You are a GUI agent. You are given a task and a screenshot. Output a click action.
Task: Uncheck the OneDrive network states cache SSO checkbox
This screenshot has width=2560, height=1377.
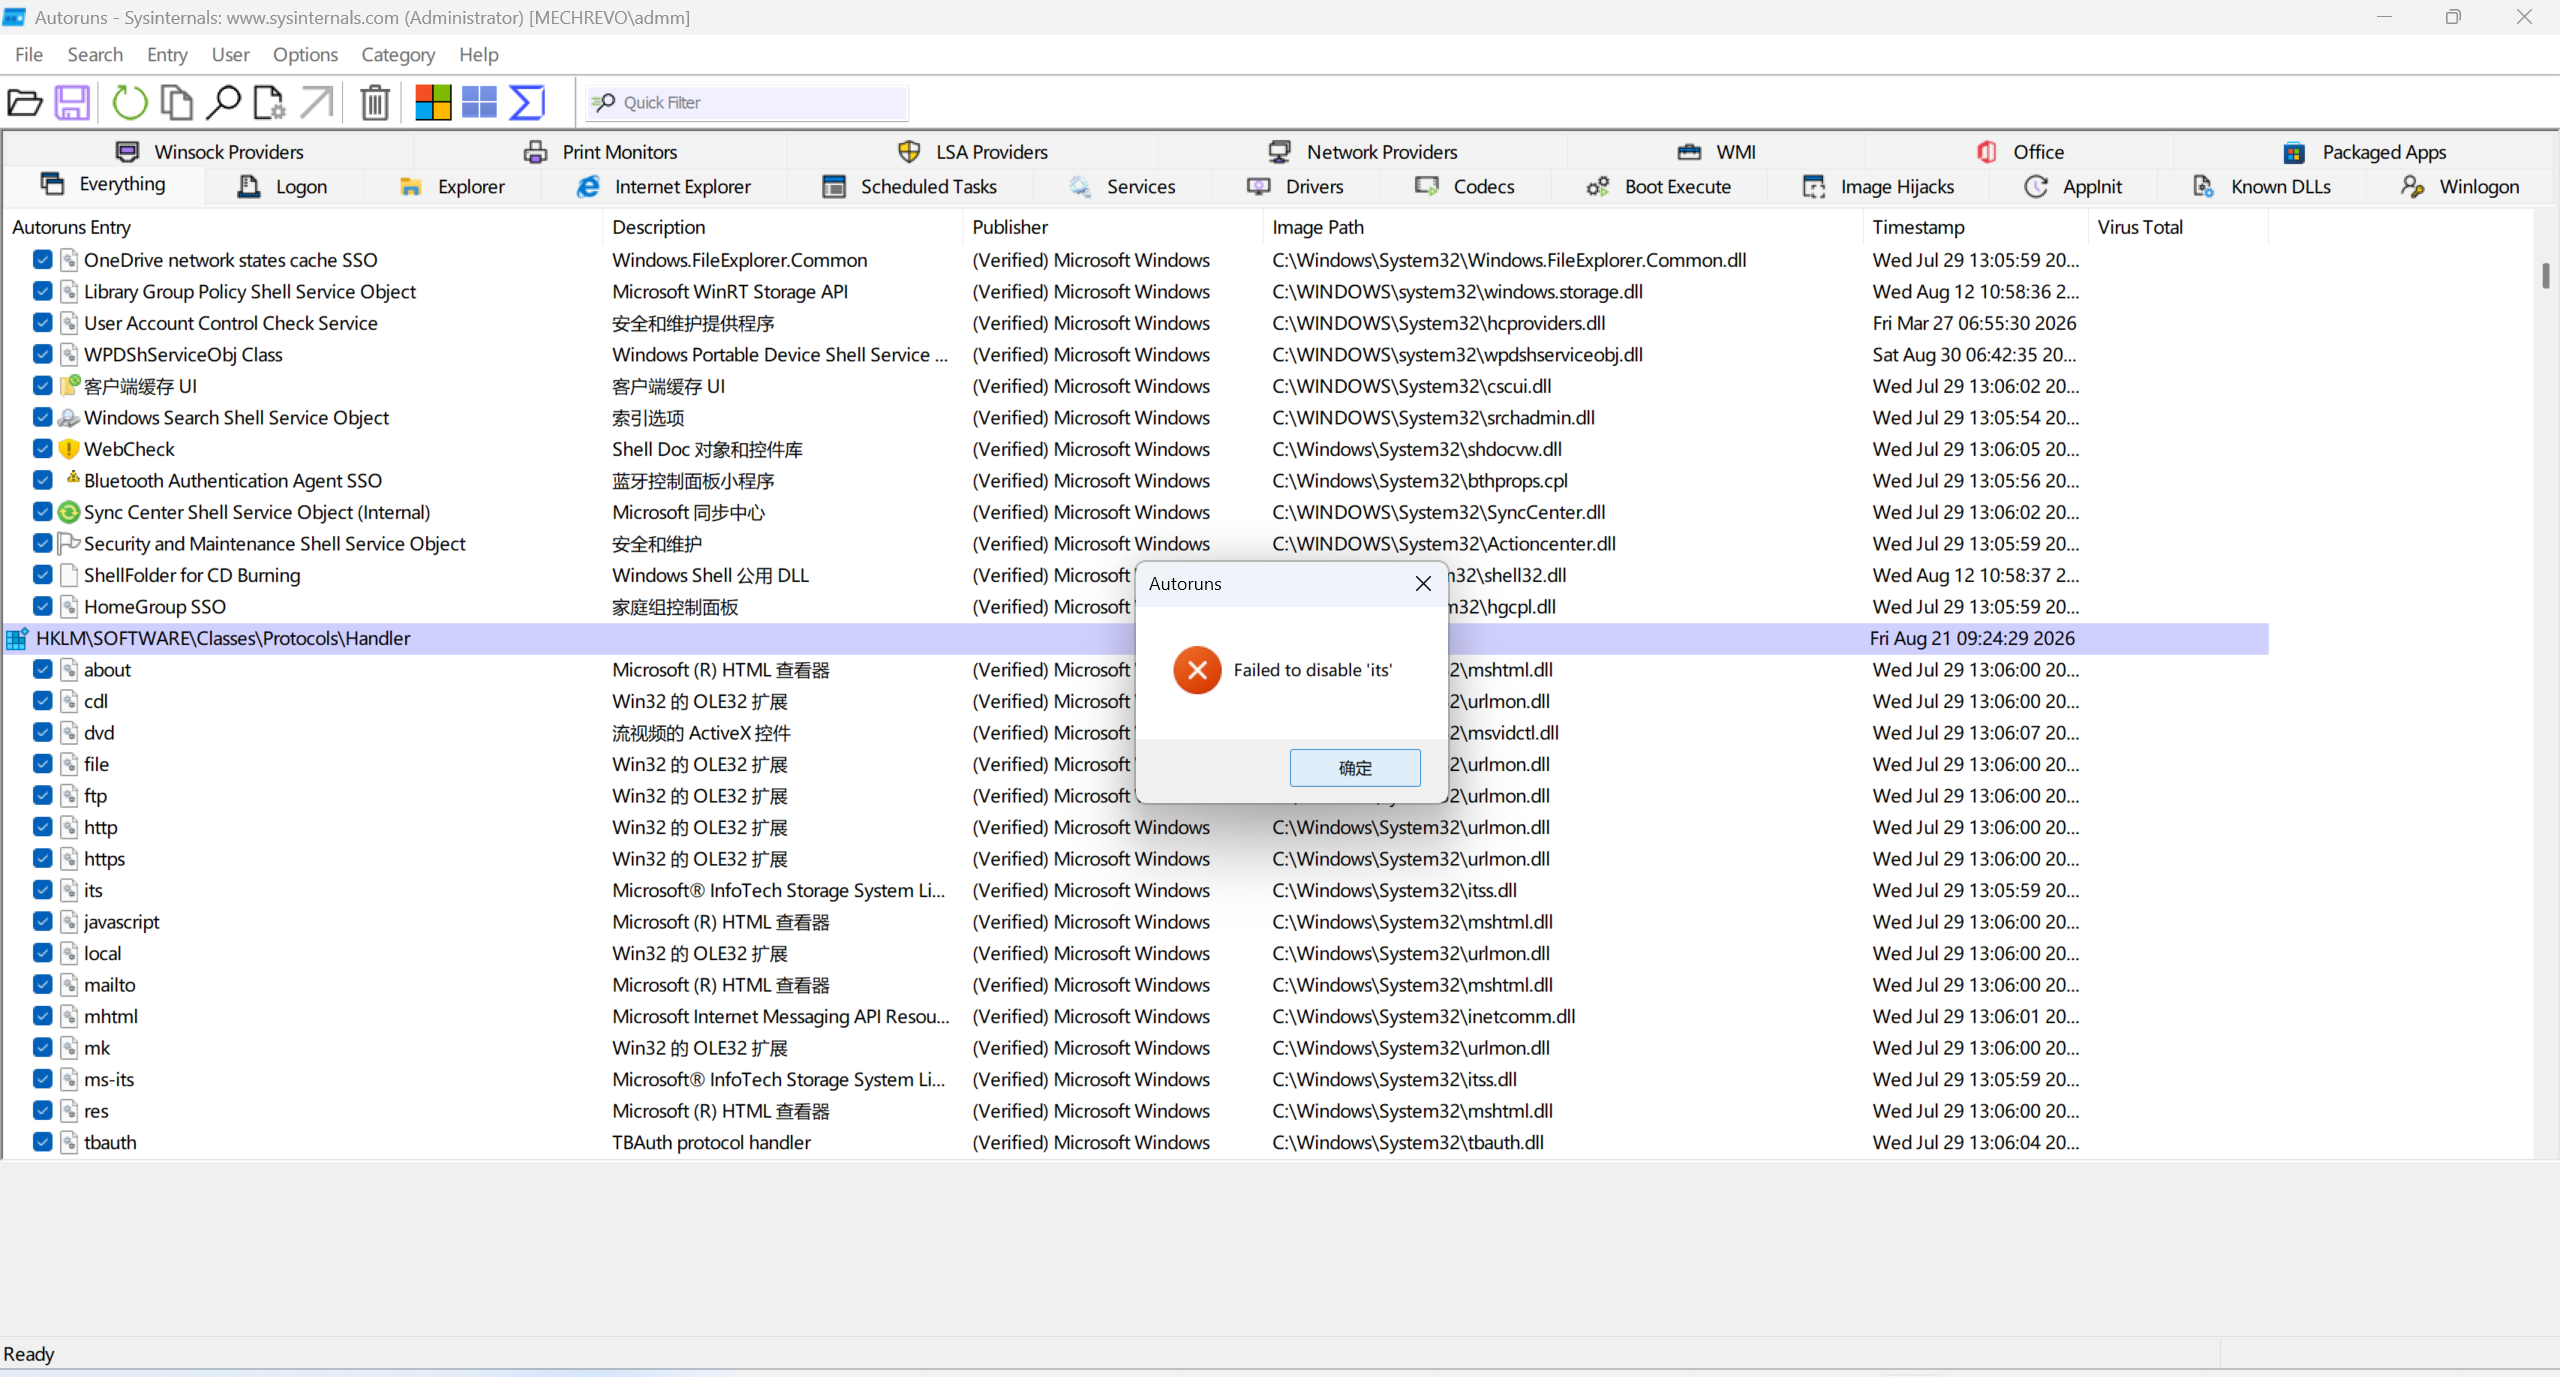coord(42,260)
